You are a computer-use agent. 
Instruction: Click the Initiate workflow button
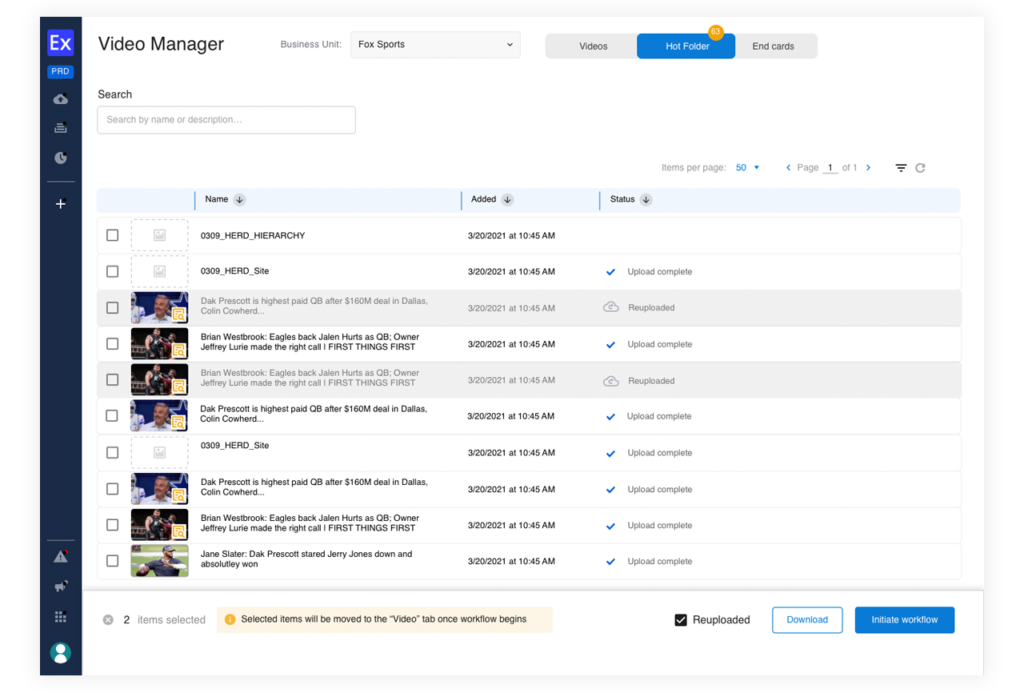click(x=904, y=620)
